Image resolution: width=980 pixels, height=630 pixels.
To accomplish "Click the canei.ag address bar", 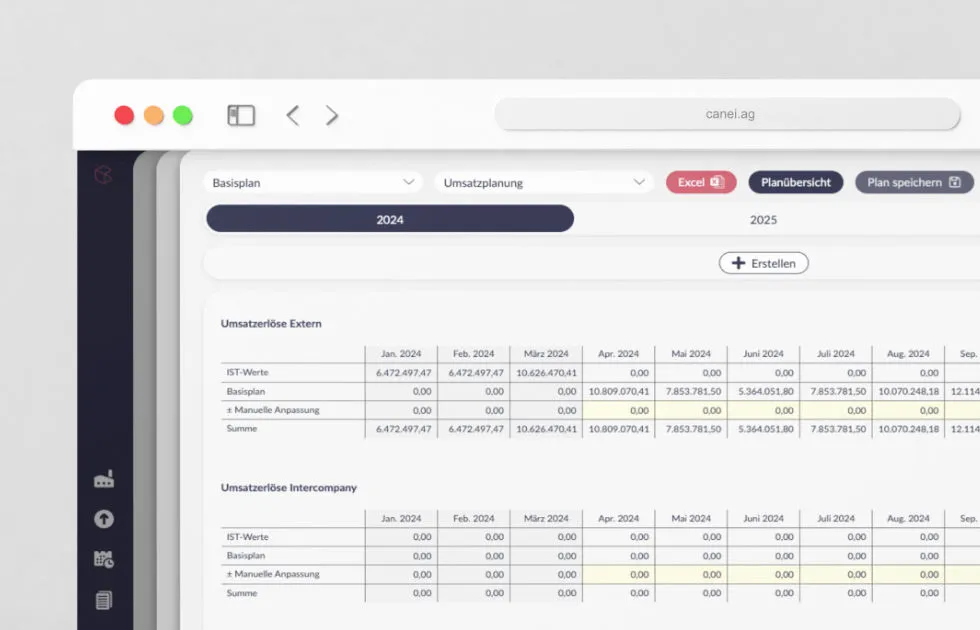I will tap(728, 114).
